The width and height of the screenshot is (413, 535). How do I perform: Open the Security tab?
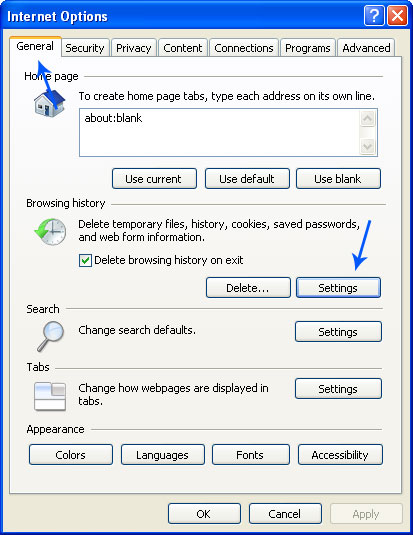point(85,48)
